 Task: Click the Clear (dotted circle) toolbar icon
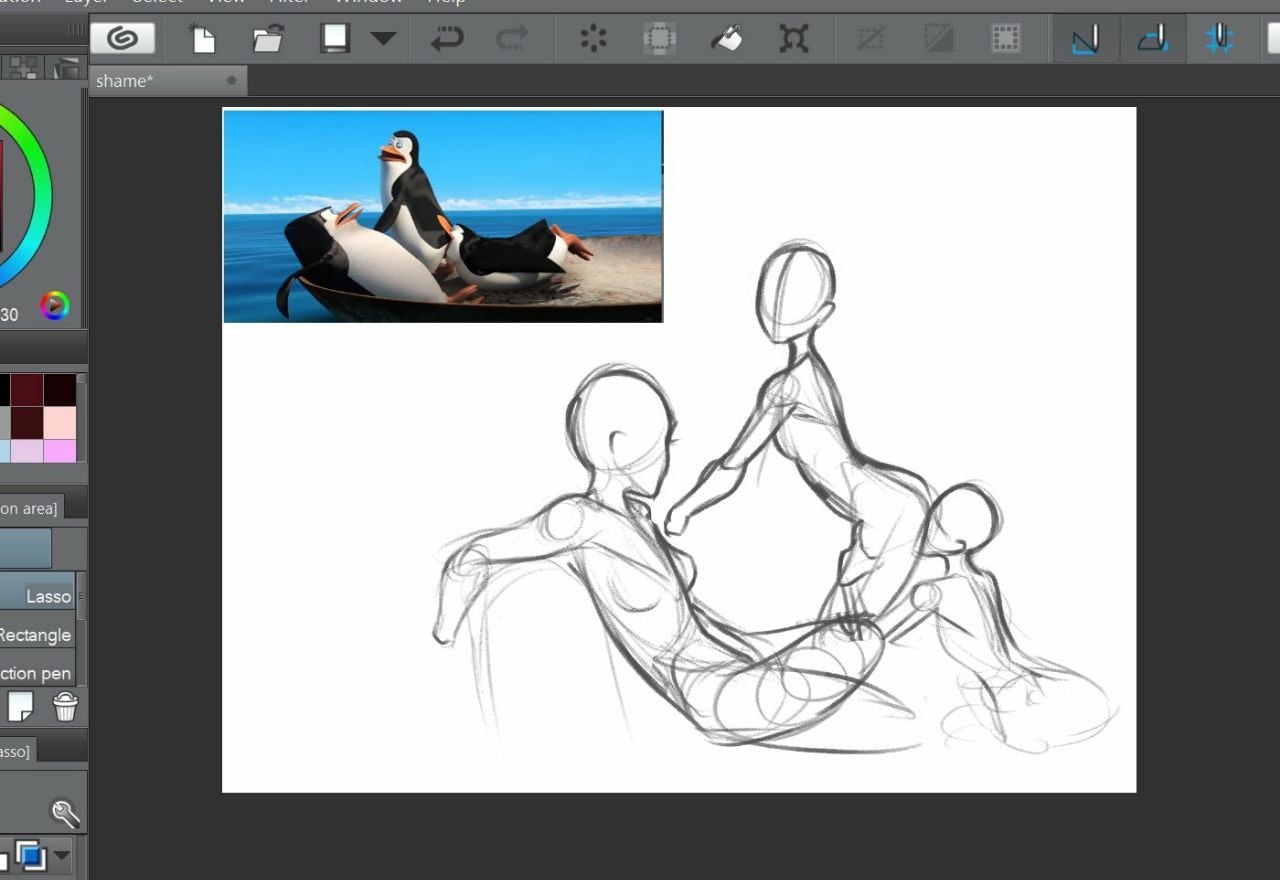[594, 39]
